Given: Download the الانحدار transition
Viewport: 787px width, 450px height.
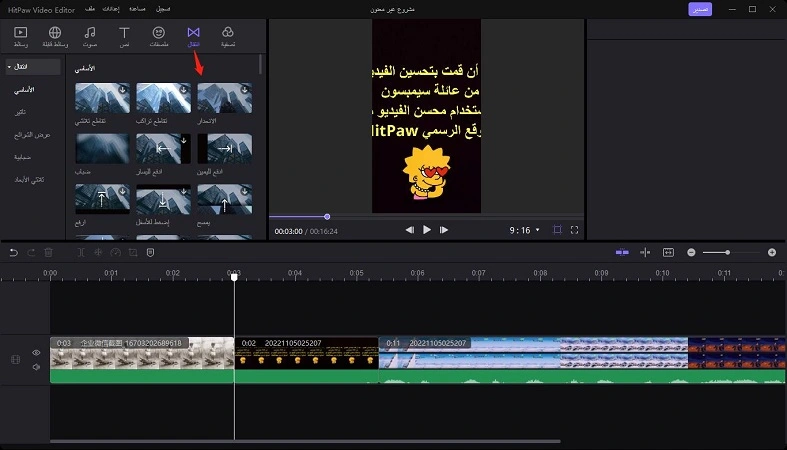Looking at the screenshot, I should click(x=245, y=90).
